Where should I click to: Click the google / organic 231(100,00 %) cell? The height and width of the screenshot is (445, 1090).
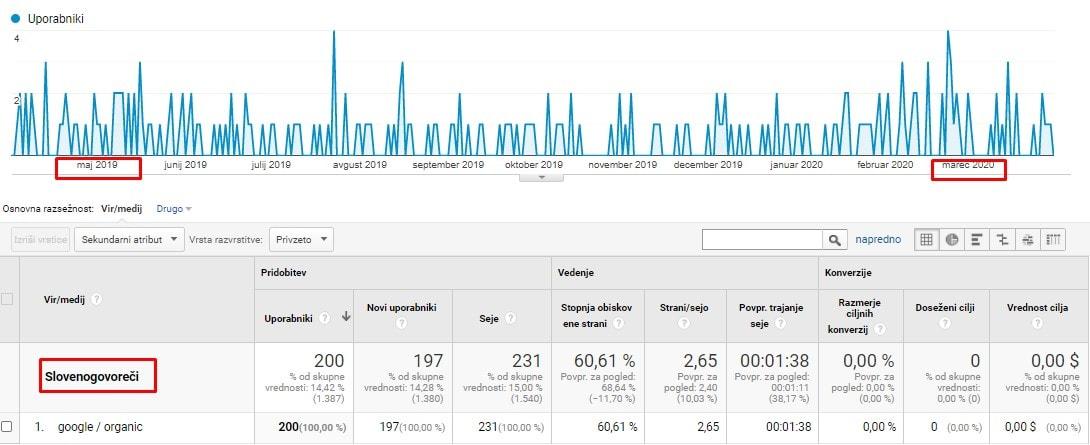(512, 427)
